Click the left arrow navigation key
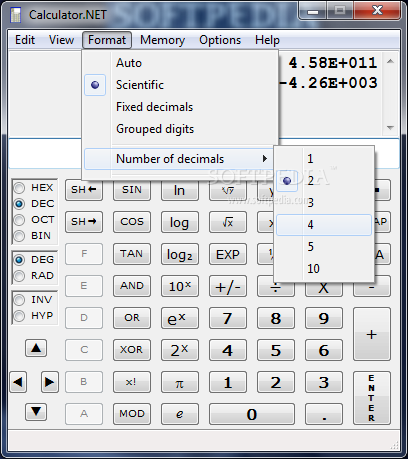 (18, 382)
